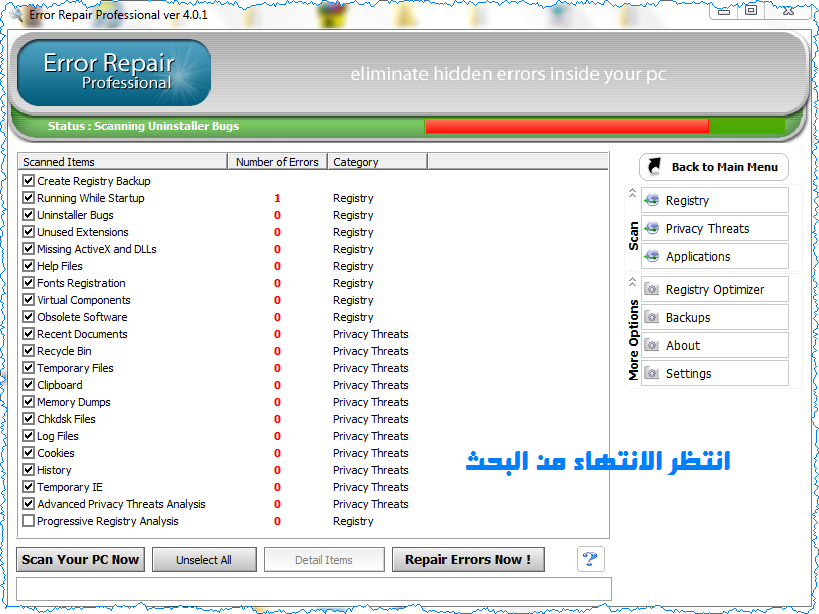Screen dimensions: 819x614
Task: Close the Error Repair Professional window
Action: point(788,11)
